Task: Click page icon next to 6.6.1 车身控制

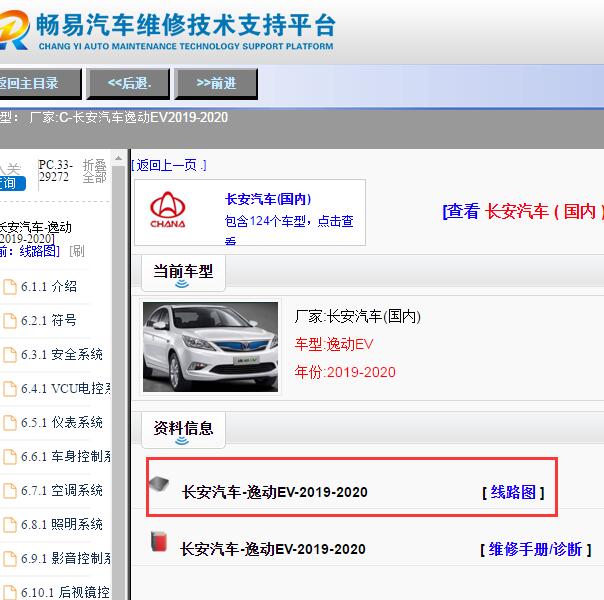Action: (x=10, y=456)
